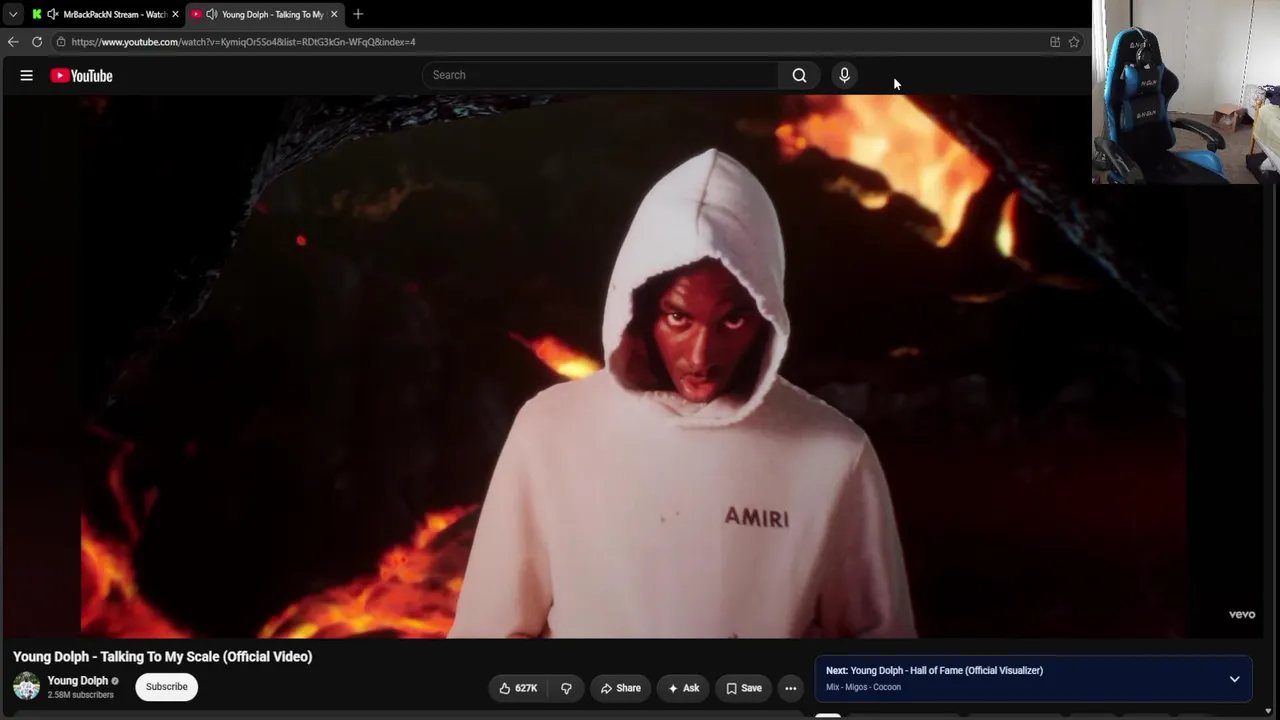This screenshot has width=1280, height=720.
Task: Click the browser address bar URL
Action: click(x=243, y=42)
